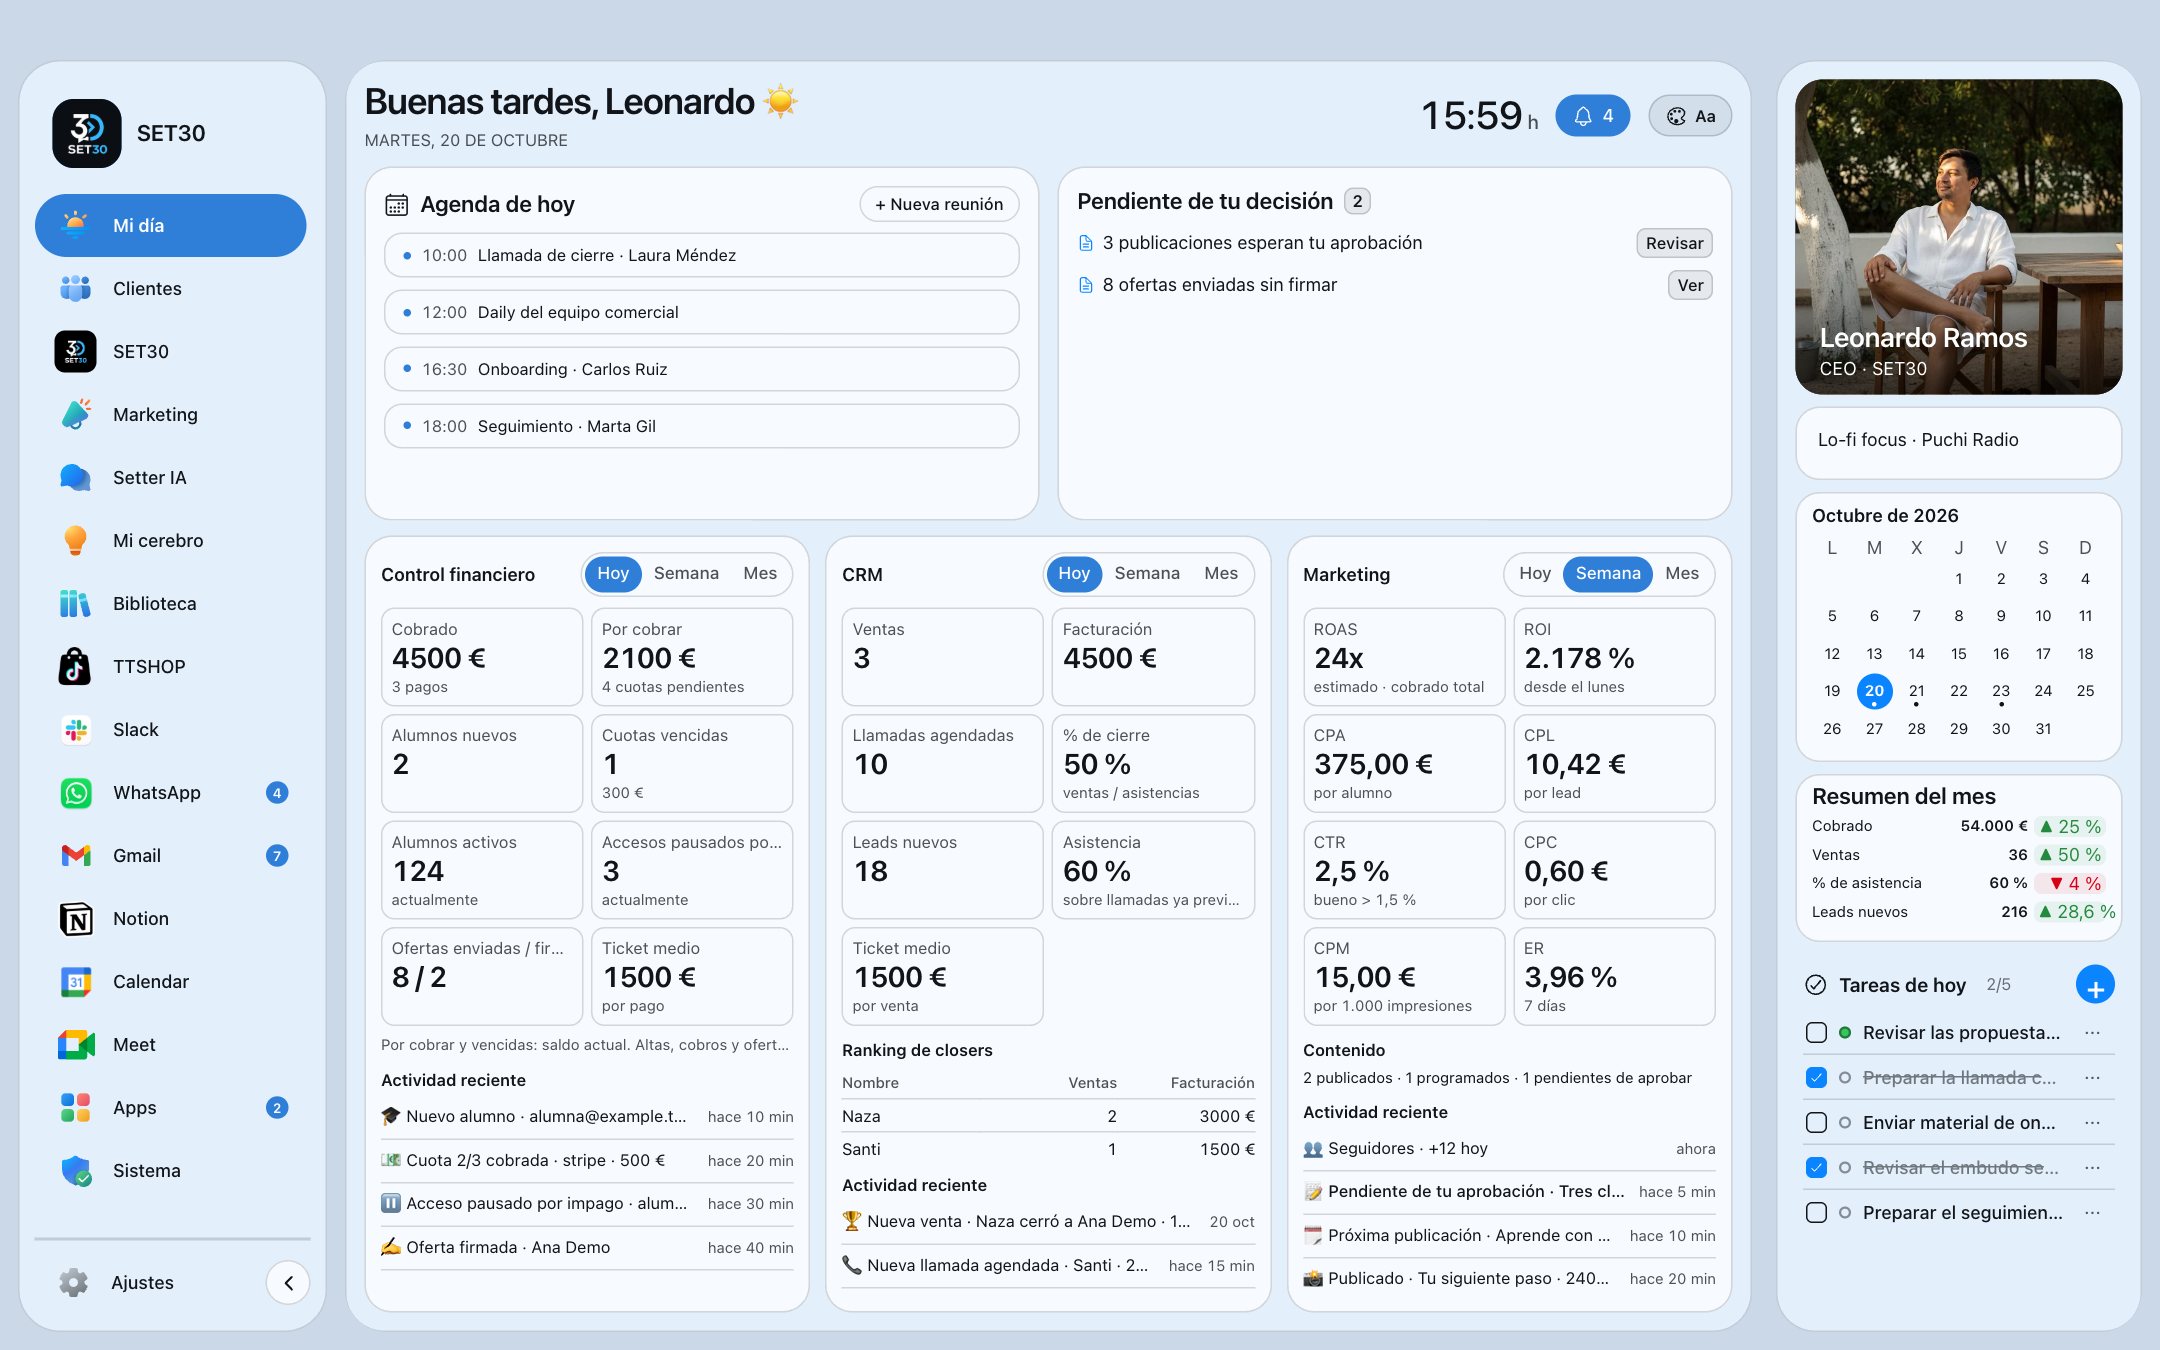Click Leonardo Ramos profile photo
This screenshot has height=1350, width=2160.
tap(1958, 237)
